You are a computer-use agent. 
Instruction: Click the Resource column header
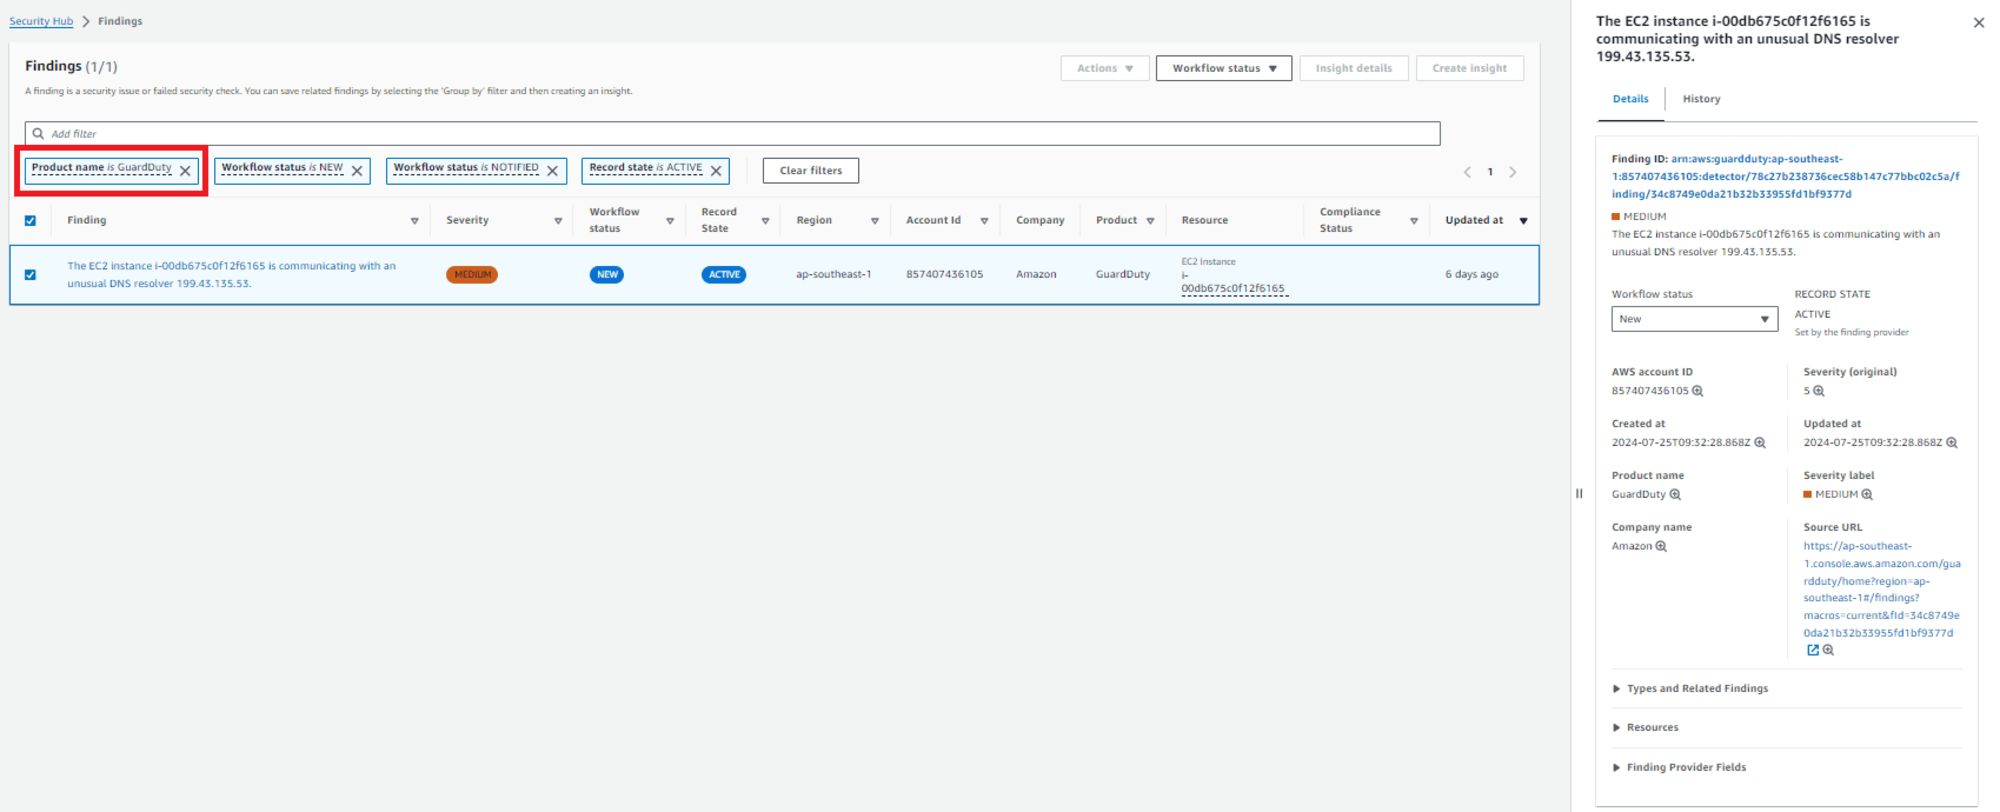1204,221
